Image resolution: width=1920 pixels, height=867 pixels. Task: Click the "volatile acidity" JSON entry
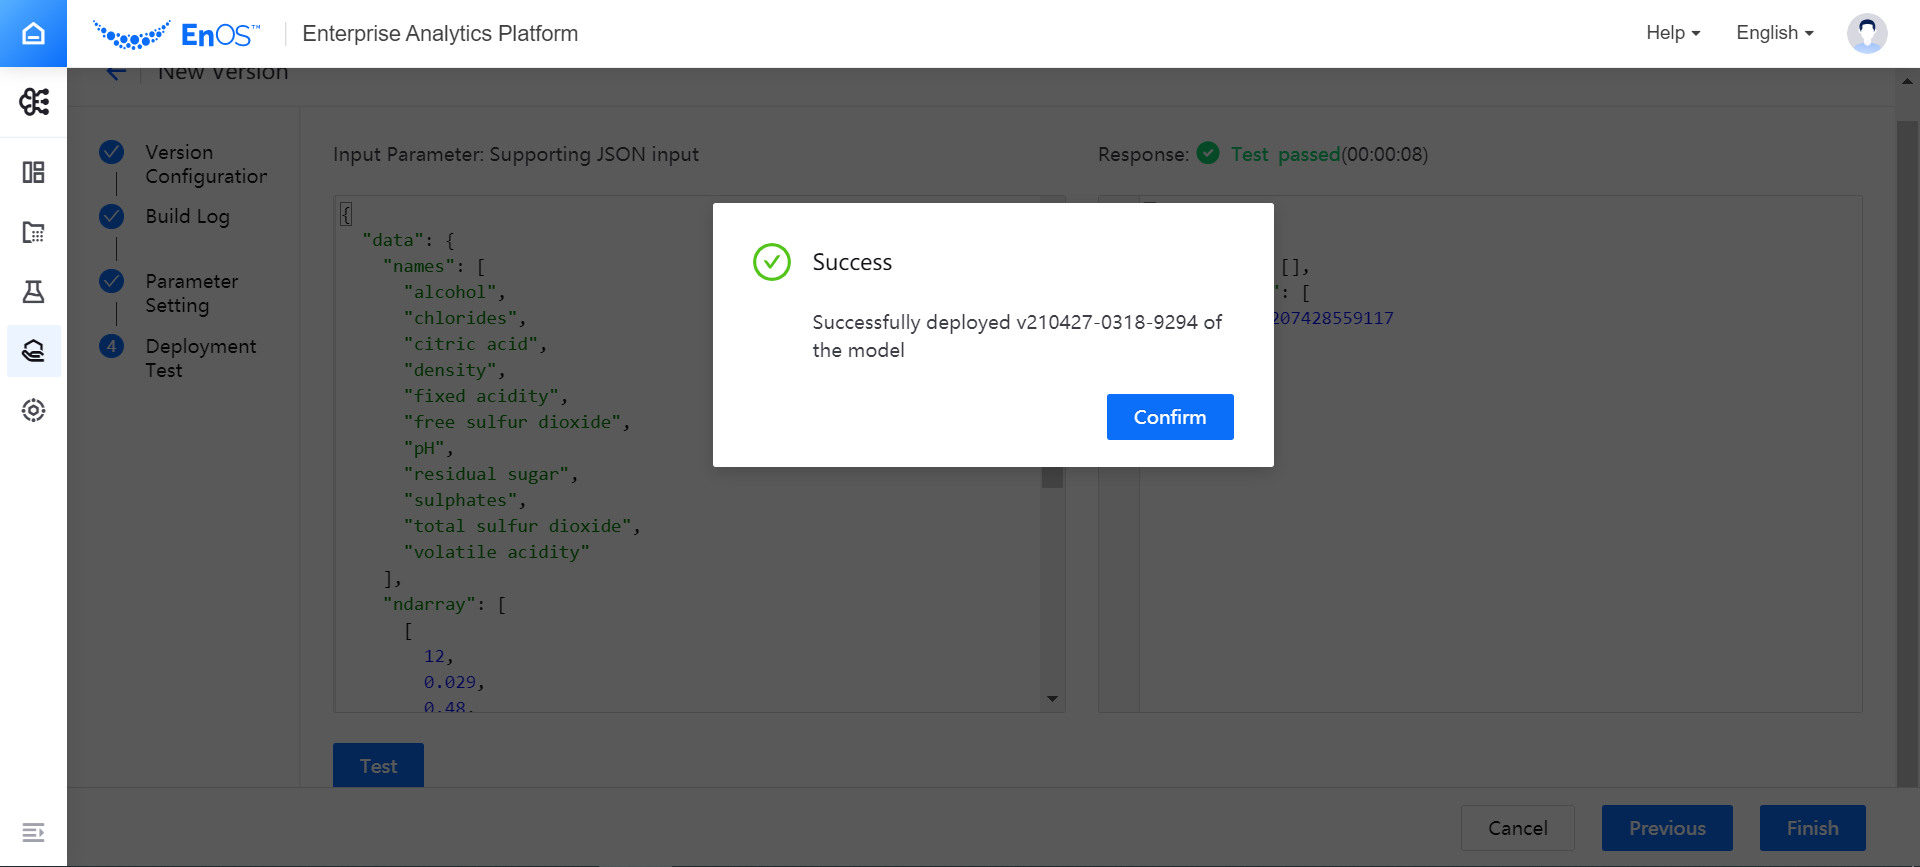coord(496,552)
